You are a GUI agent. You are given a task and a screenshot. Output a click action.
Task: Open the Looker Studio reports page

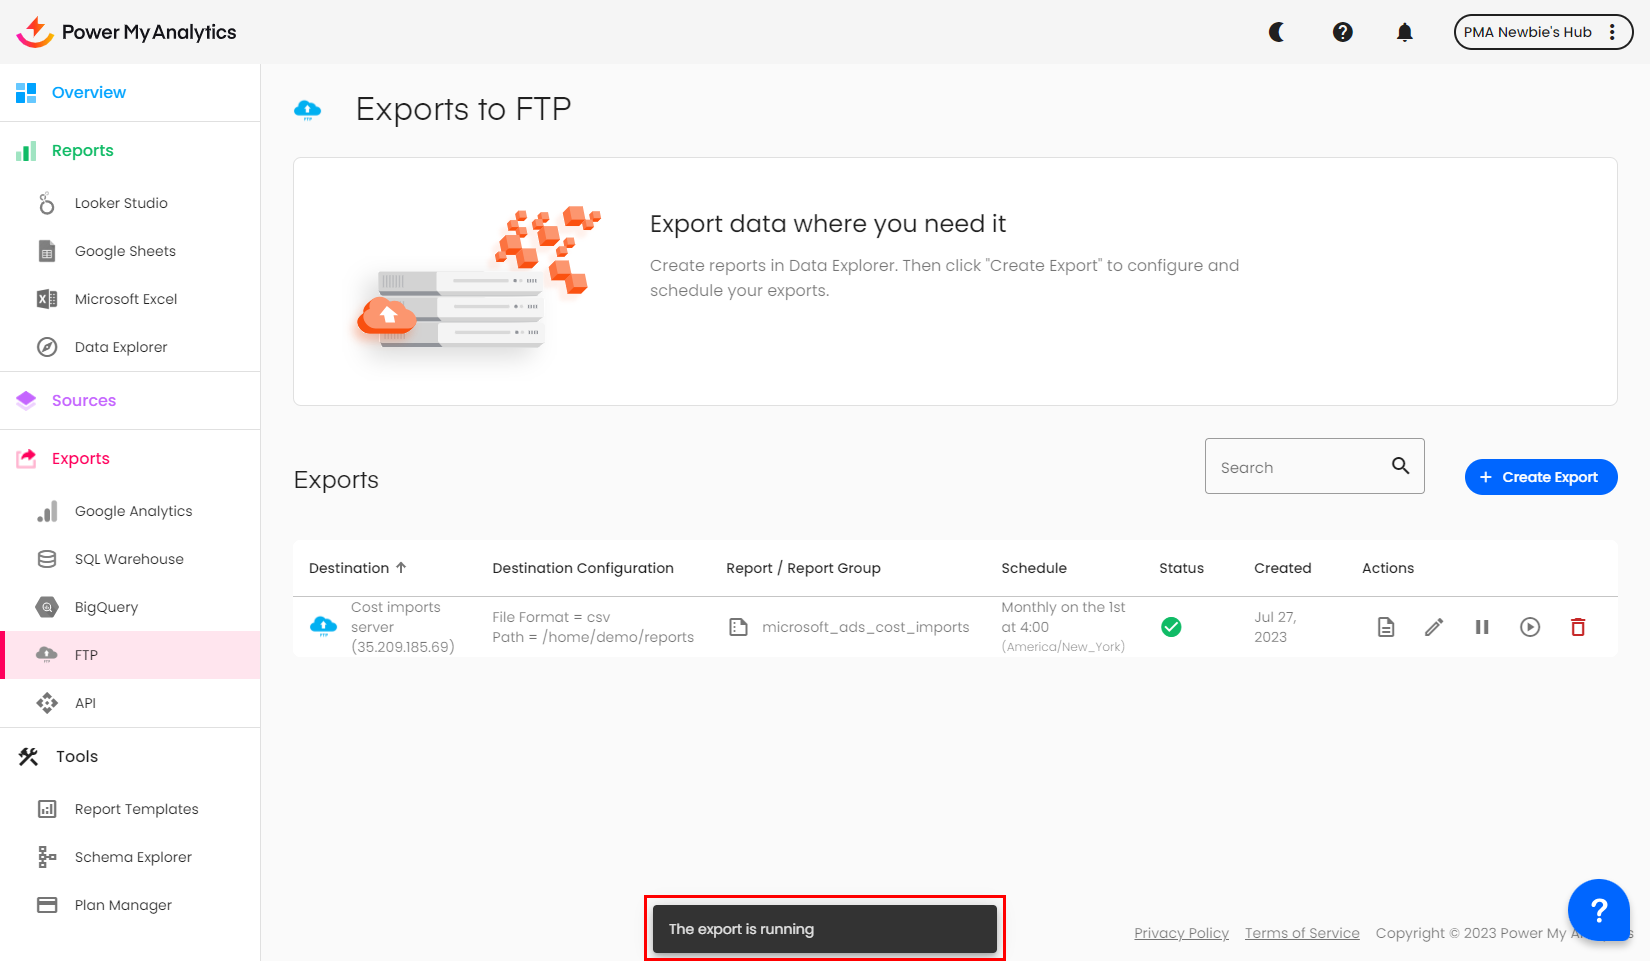tap(121, 203)
